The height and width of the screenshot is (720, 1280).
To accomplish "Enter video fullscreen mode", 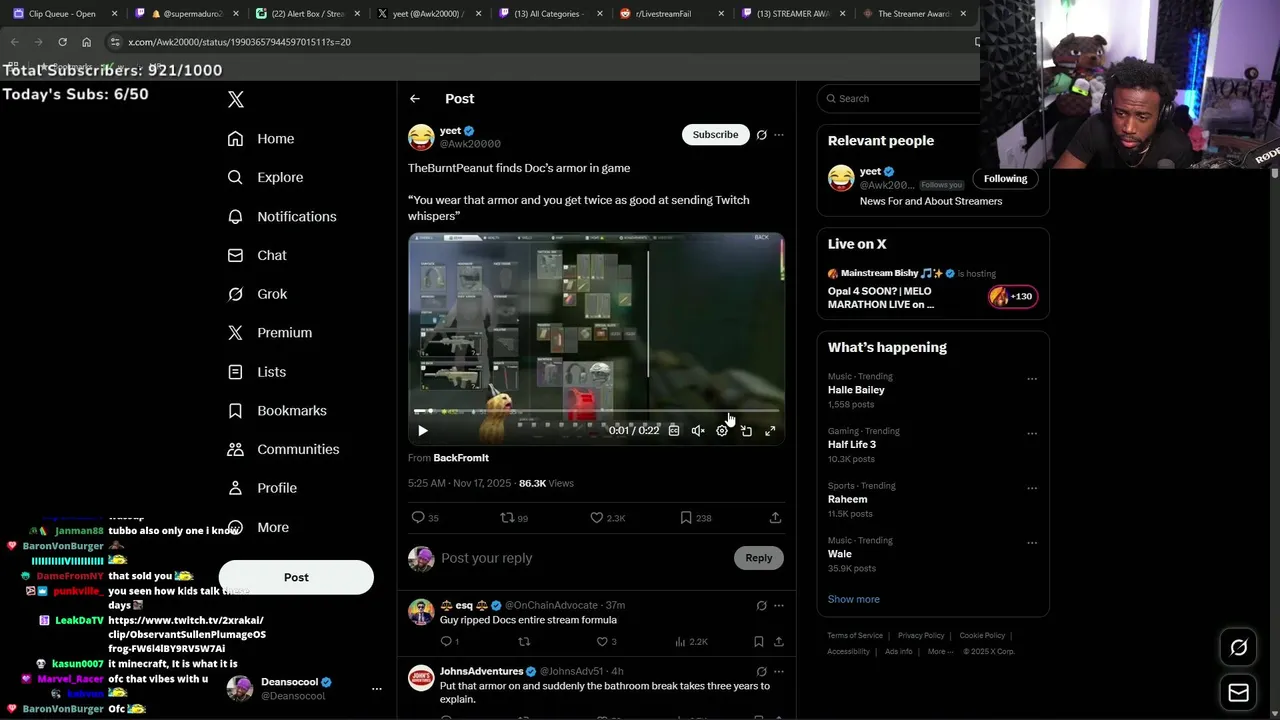I will click(770, 431).
